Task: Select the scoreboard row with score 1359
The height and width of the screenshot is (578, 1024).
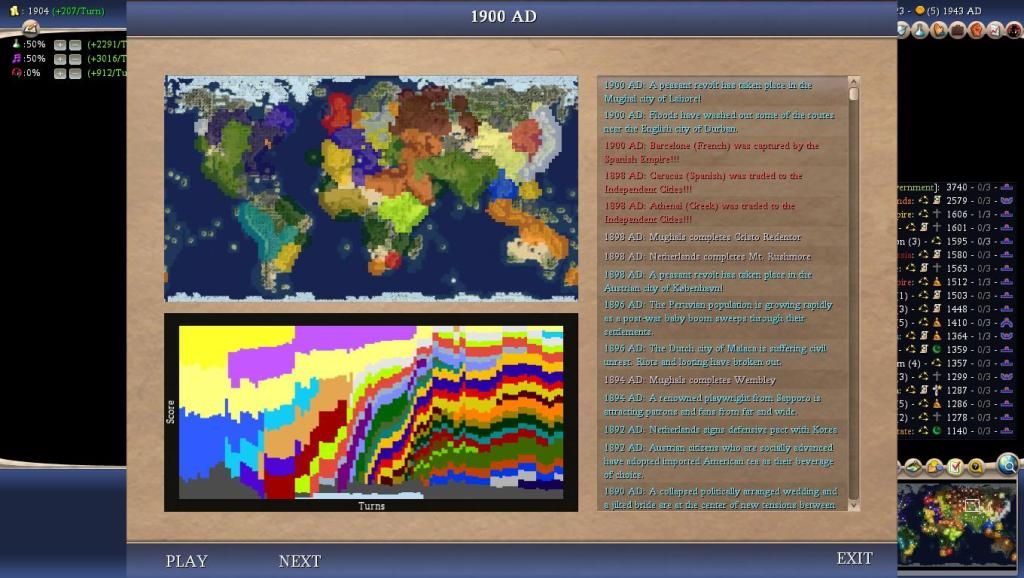Action: point(956,349)
